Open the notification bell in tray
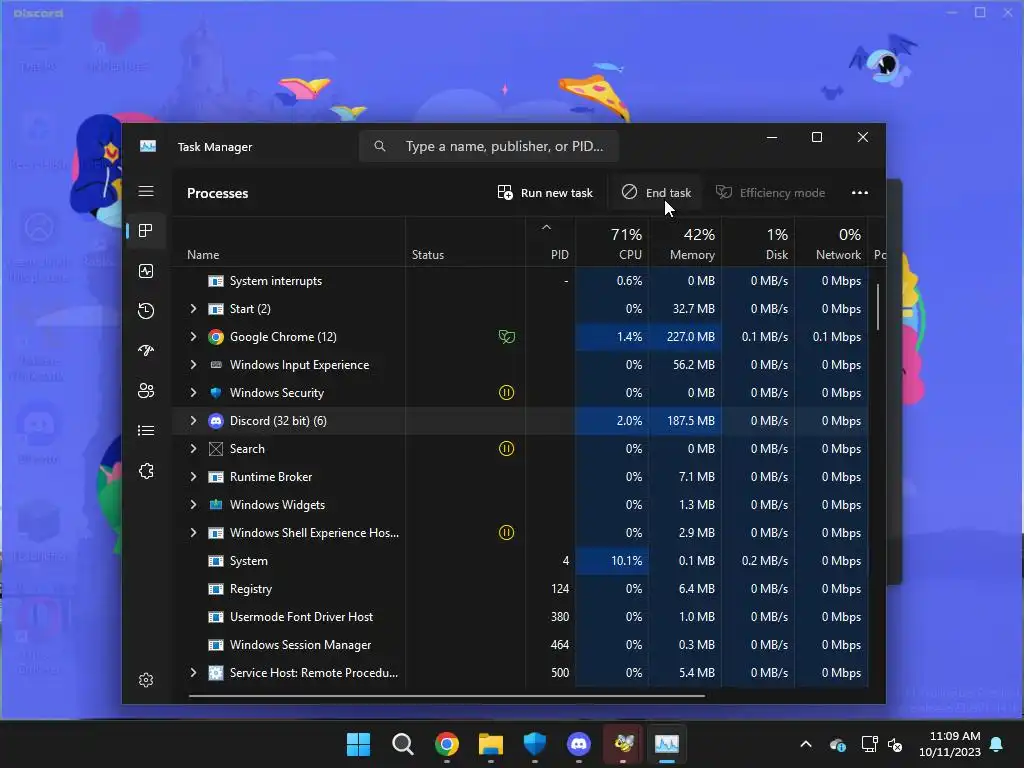The width and height of the screenshot is (1024, 768). pyautogui.click(x=997, y=744)
